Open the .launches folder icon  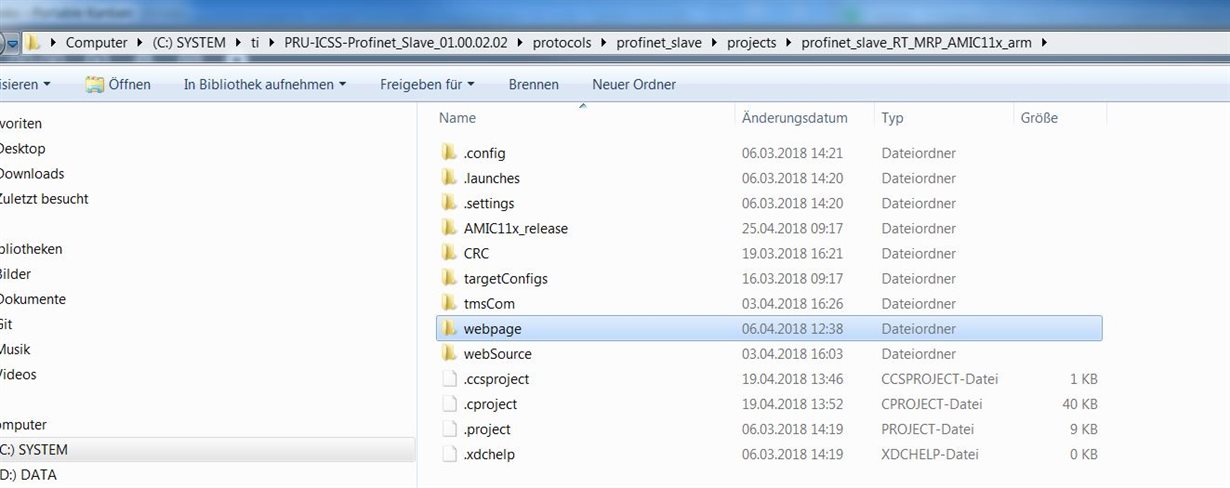click(449, 178)
